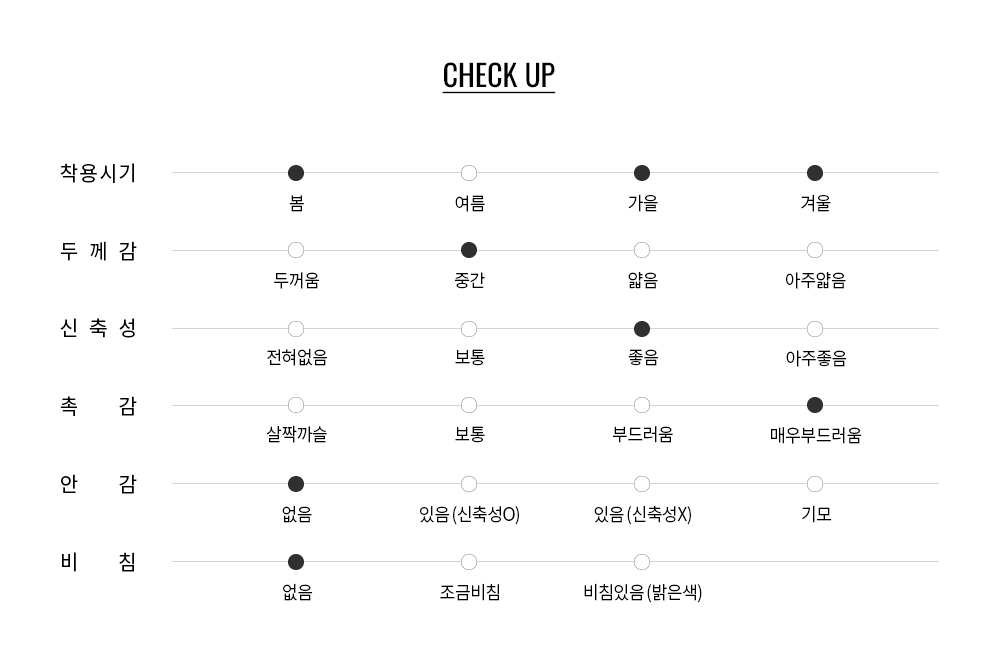Click the 비침있음 (밝은색) option label
The height and width of the screenshot is (661, 1000).
coord(642,593)
